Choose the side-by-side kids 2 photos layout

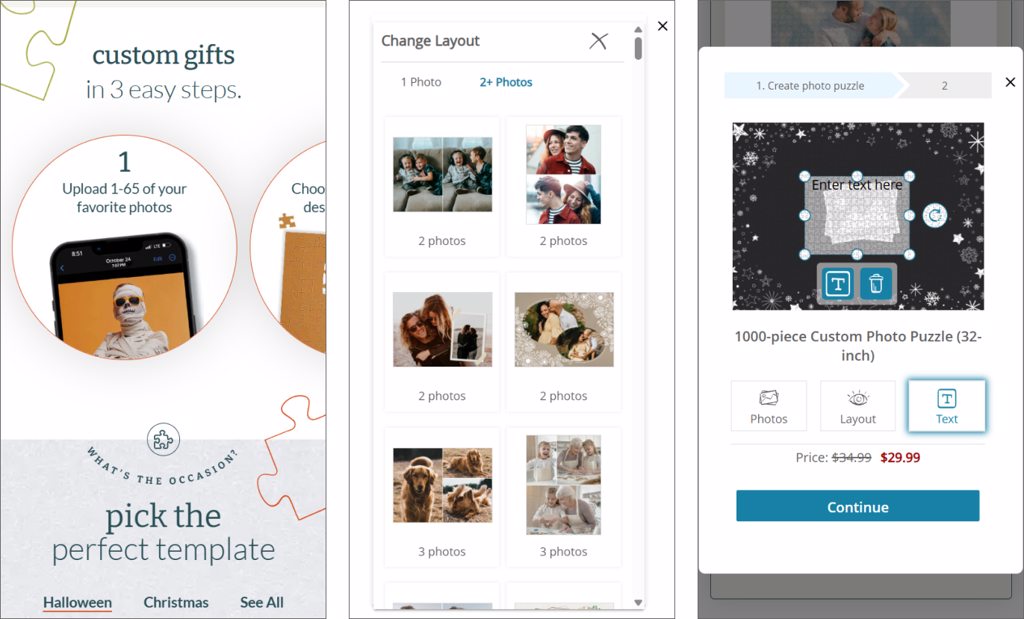tap(442, 187)
